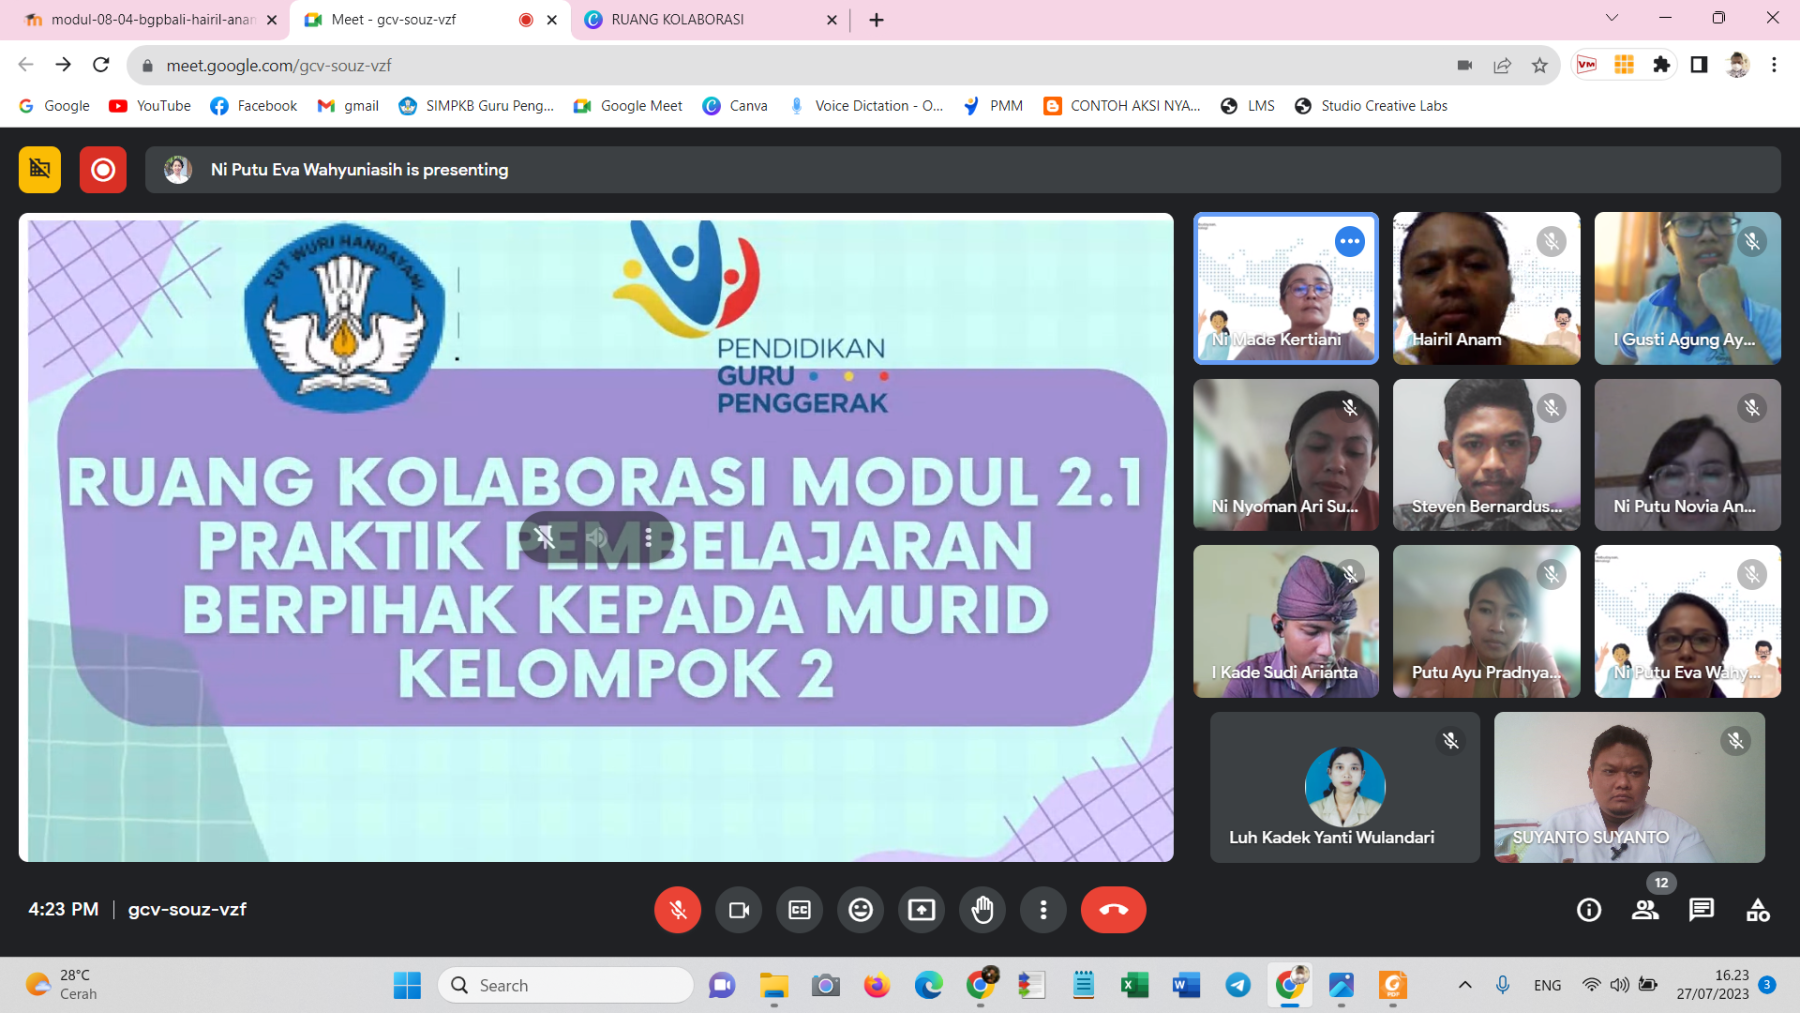Select Hairil Anam's video tile
The image size is (1800, 1013).
tap(1485, 288)
